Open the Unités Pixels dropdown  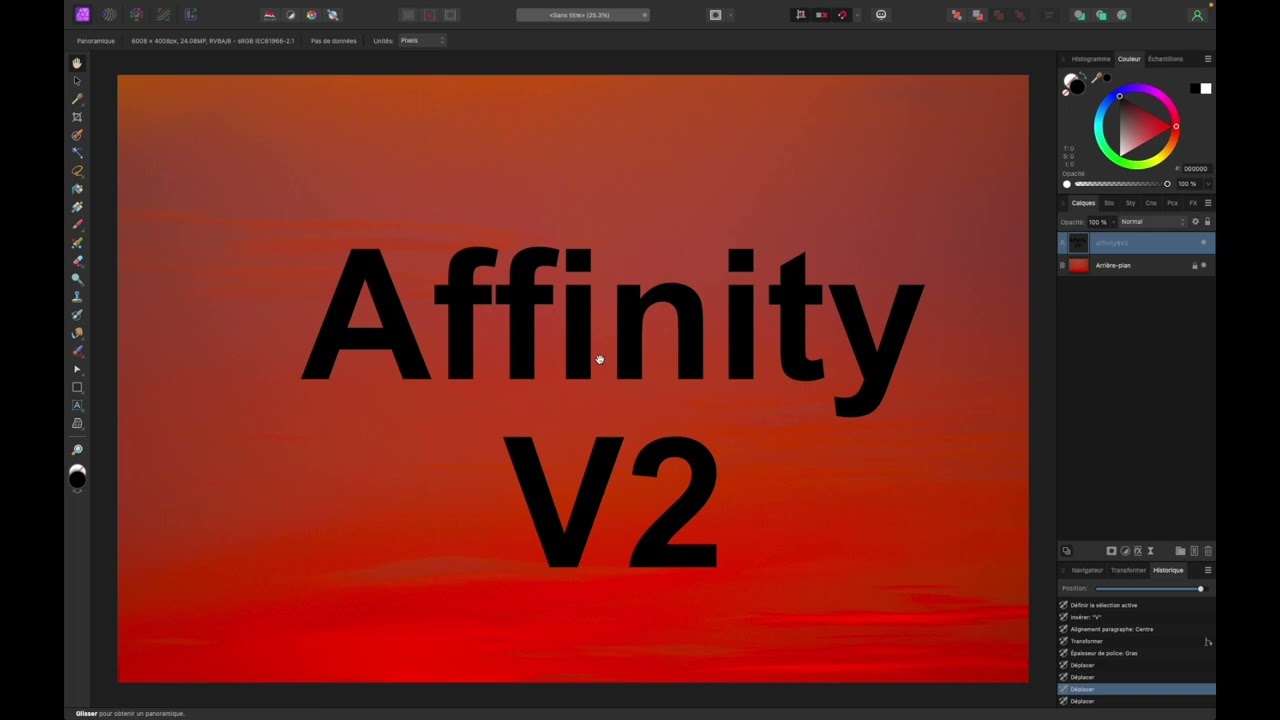pos(422,41)
